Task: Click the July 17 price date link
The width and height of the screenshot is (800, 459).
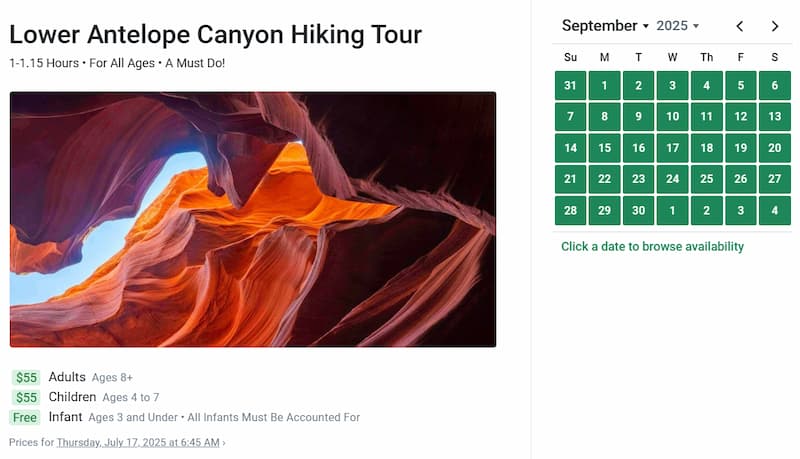Action: [138, 442]
